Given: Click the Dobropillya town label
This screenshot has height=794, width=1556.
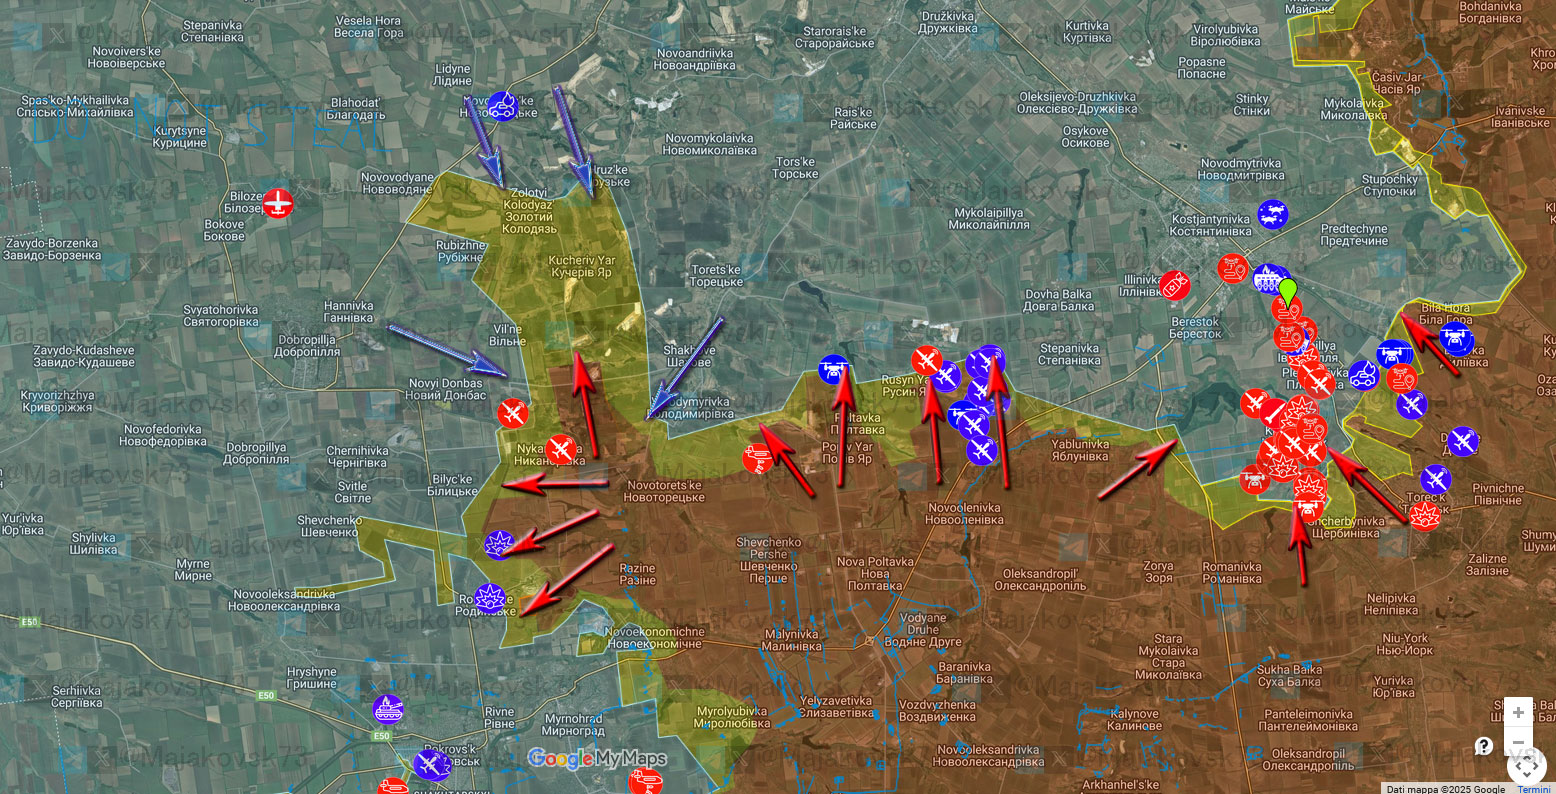Looking at the screenshot, I should coord(308,346).
